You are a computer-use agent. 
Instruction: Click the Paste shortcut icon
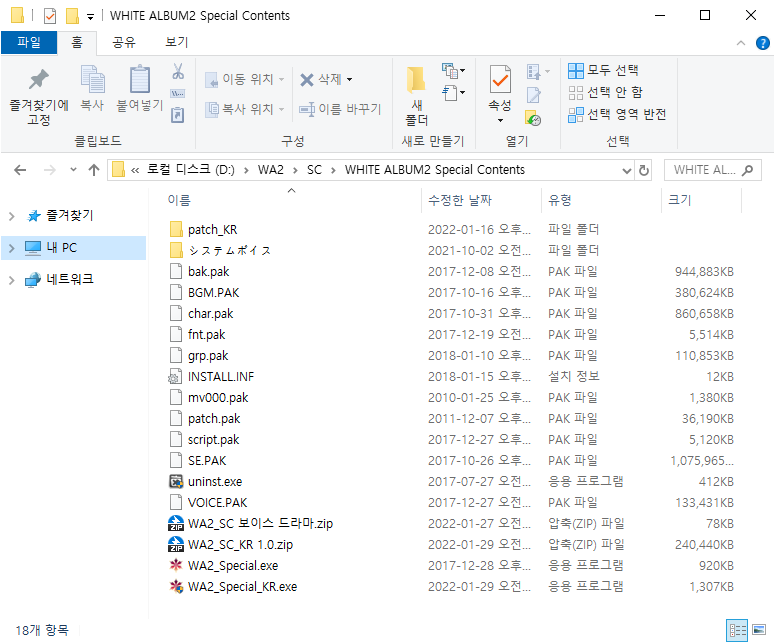[x=178, y=115]
